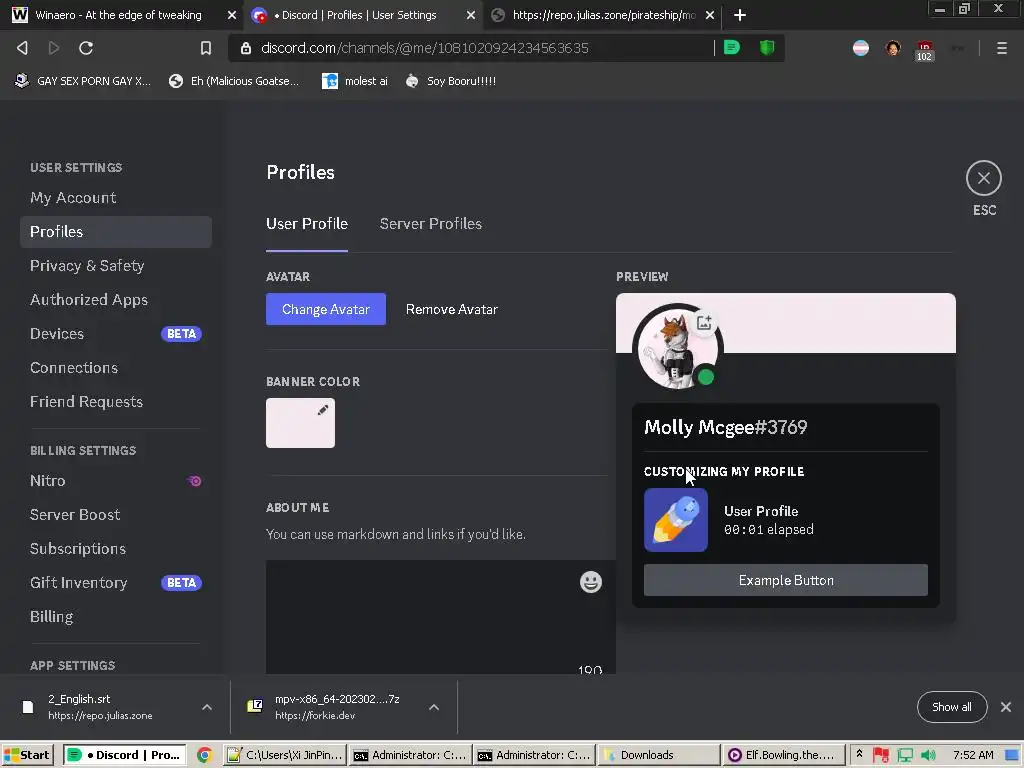1024x768 pixels.
Task: Edit banner color via pencil icon
Action: coord(323,410)
